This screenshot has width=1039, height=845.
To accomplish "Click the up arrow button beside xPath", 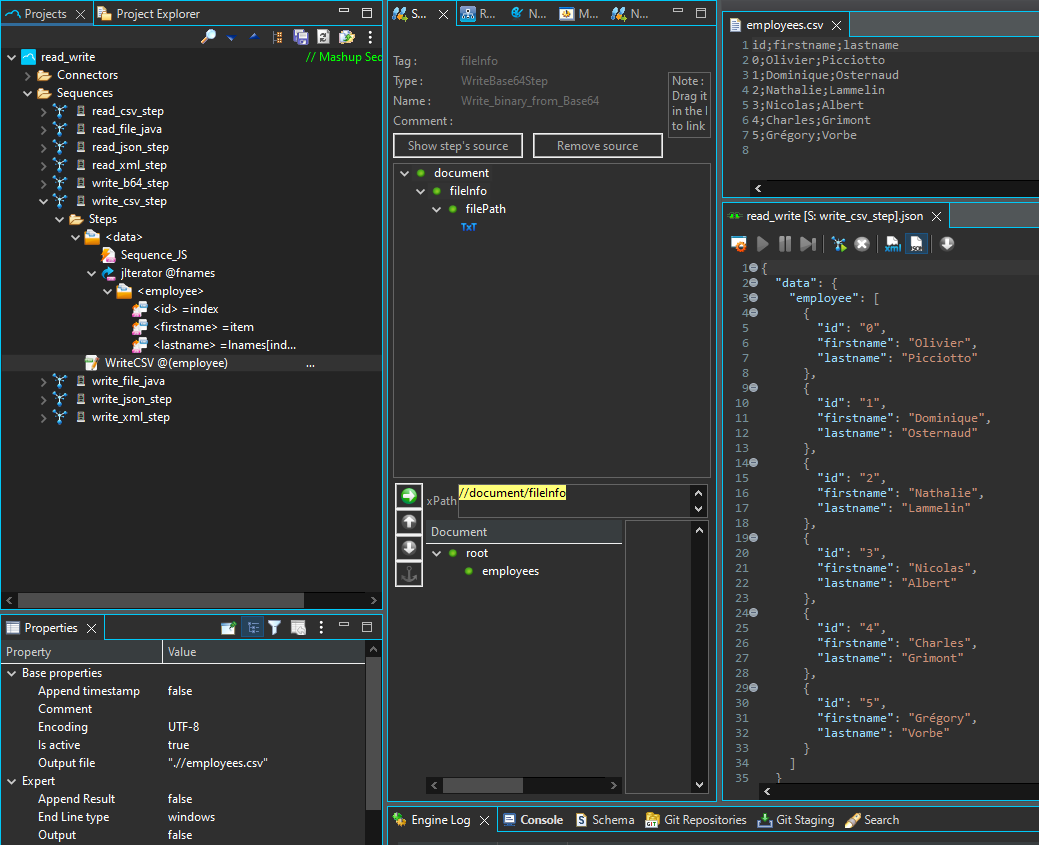I will coord(408,522).
